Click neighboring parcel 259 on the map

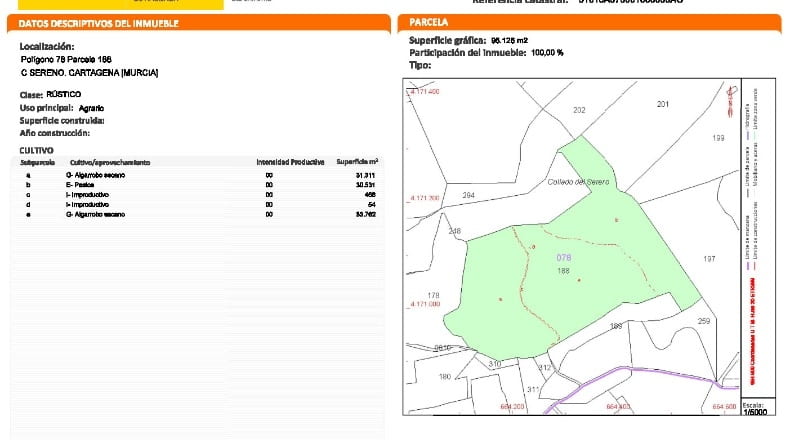click(704, 321)
